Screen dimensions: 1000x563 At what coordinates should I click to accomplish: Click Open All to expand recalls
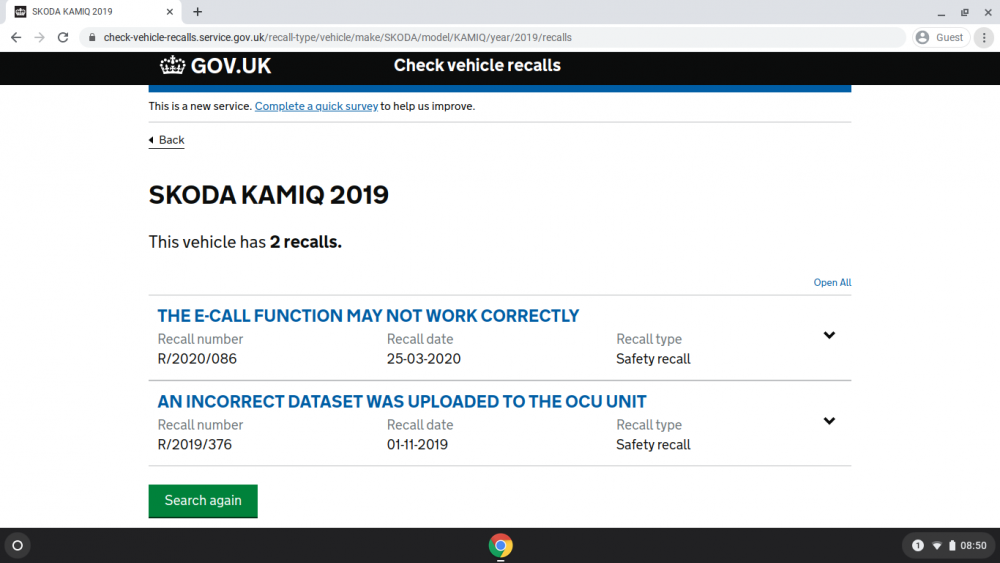tap(832, 282)
